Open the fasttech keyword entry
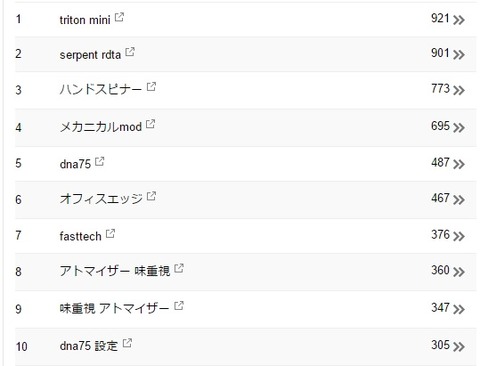This screenshot has height=366, width=480. click(80, 236)
